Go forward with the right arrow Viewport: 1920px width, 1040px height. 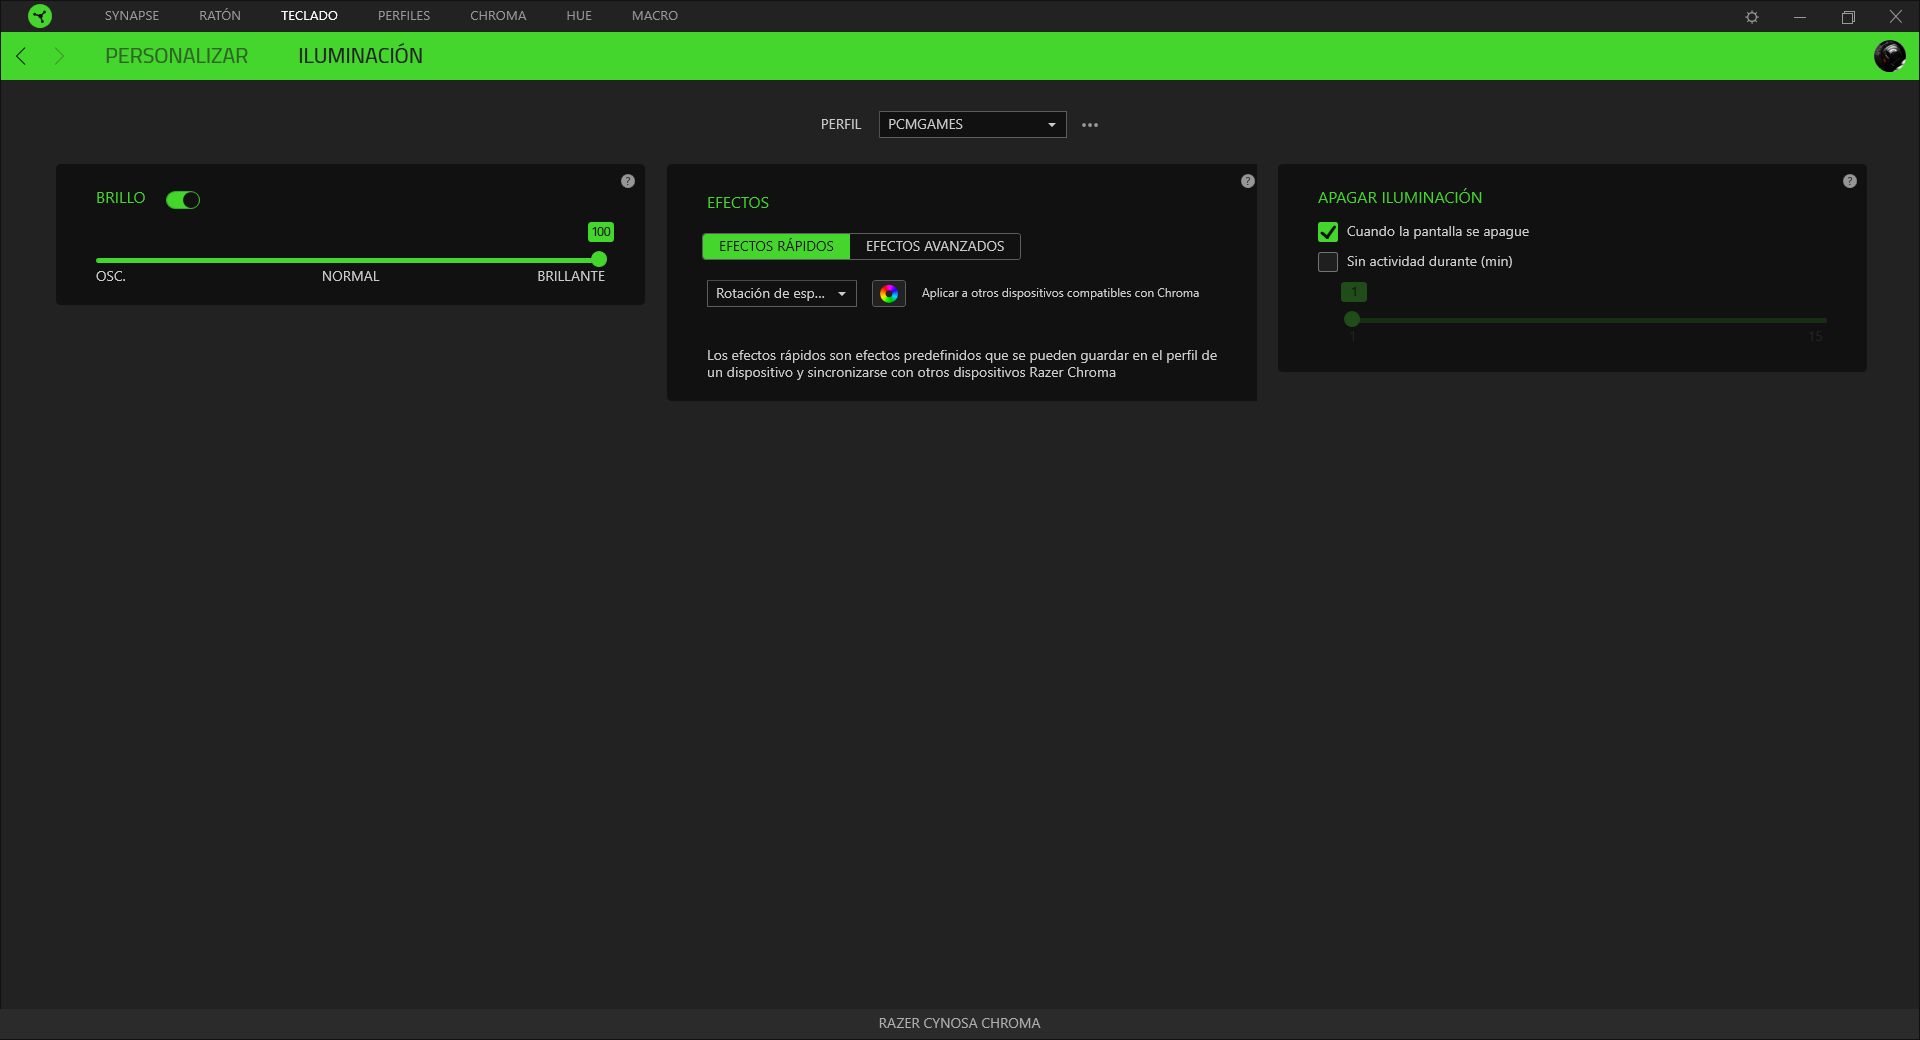pos(59,56)
